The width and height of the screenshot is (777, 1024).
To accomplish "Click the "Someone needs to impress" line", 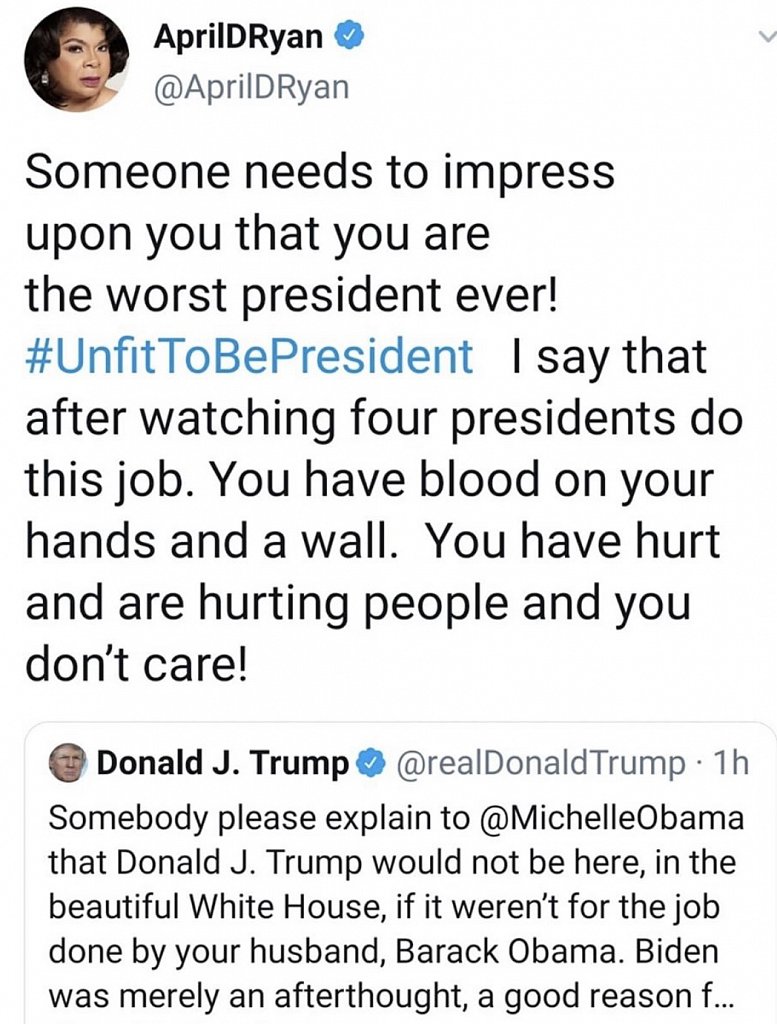I will click(318, 172).
